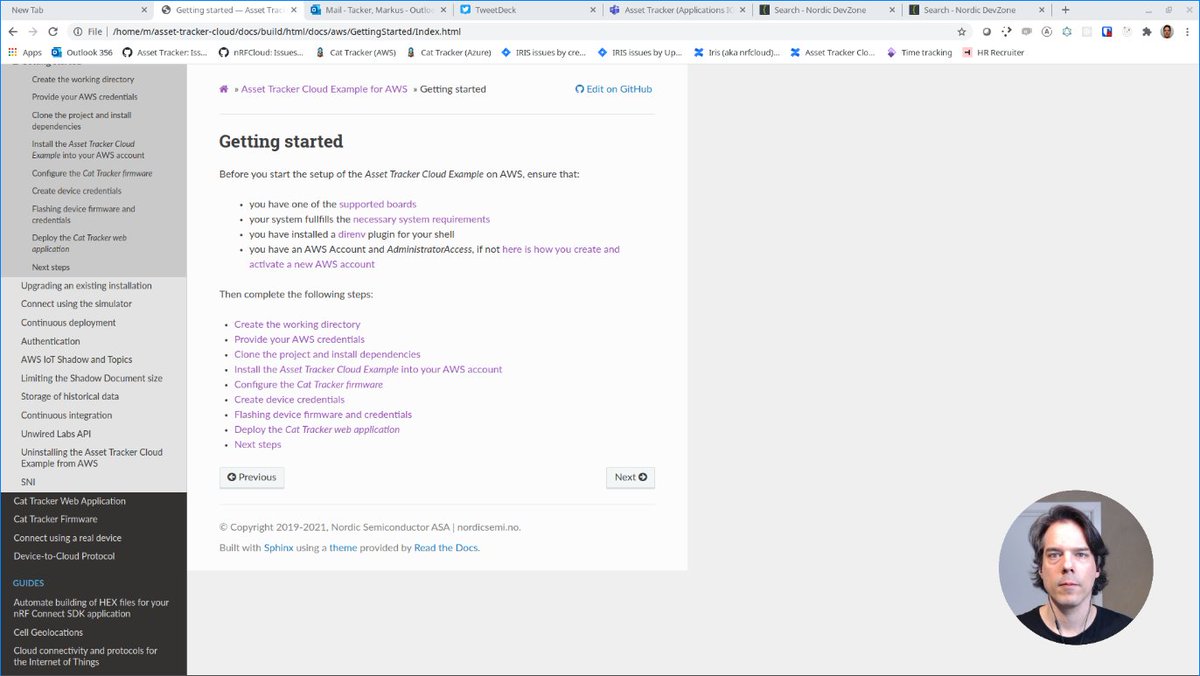Open the Chrome extensions puzzle icon
Viewport: 1200px width, 676px height.
pyautogui.click(x=1146, y=31)
